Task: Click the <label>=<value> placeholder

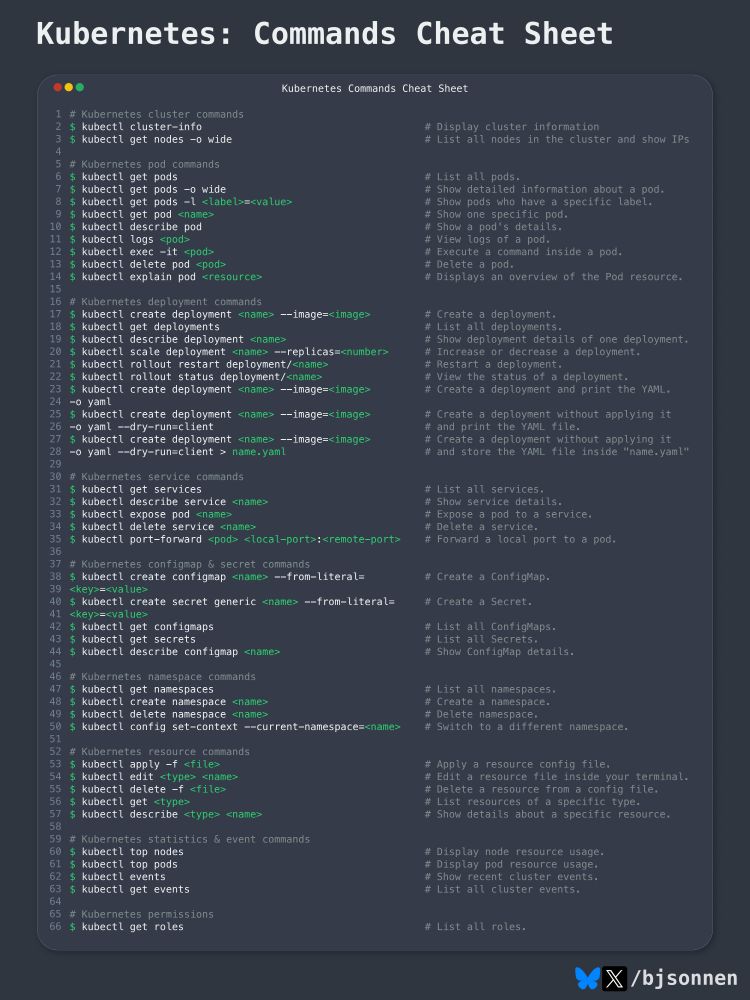Action: [x=247, y=202]
